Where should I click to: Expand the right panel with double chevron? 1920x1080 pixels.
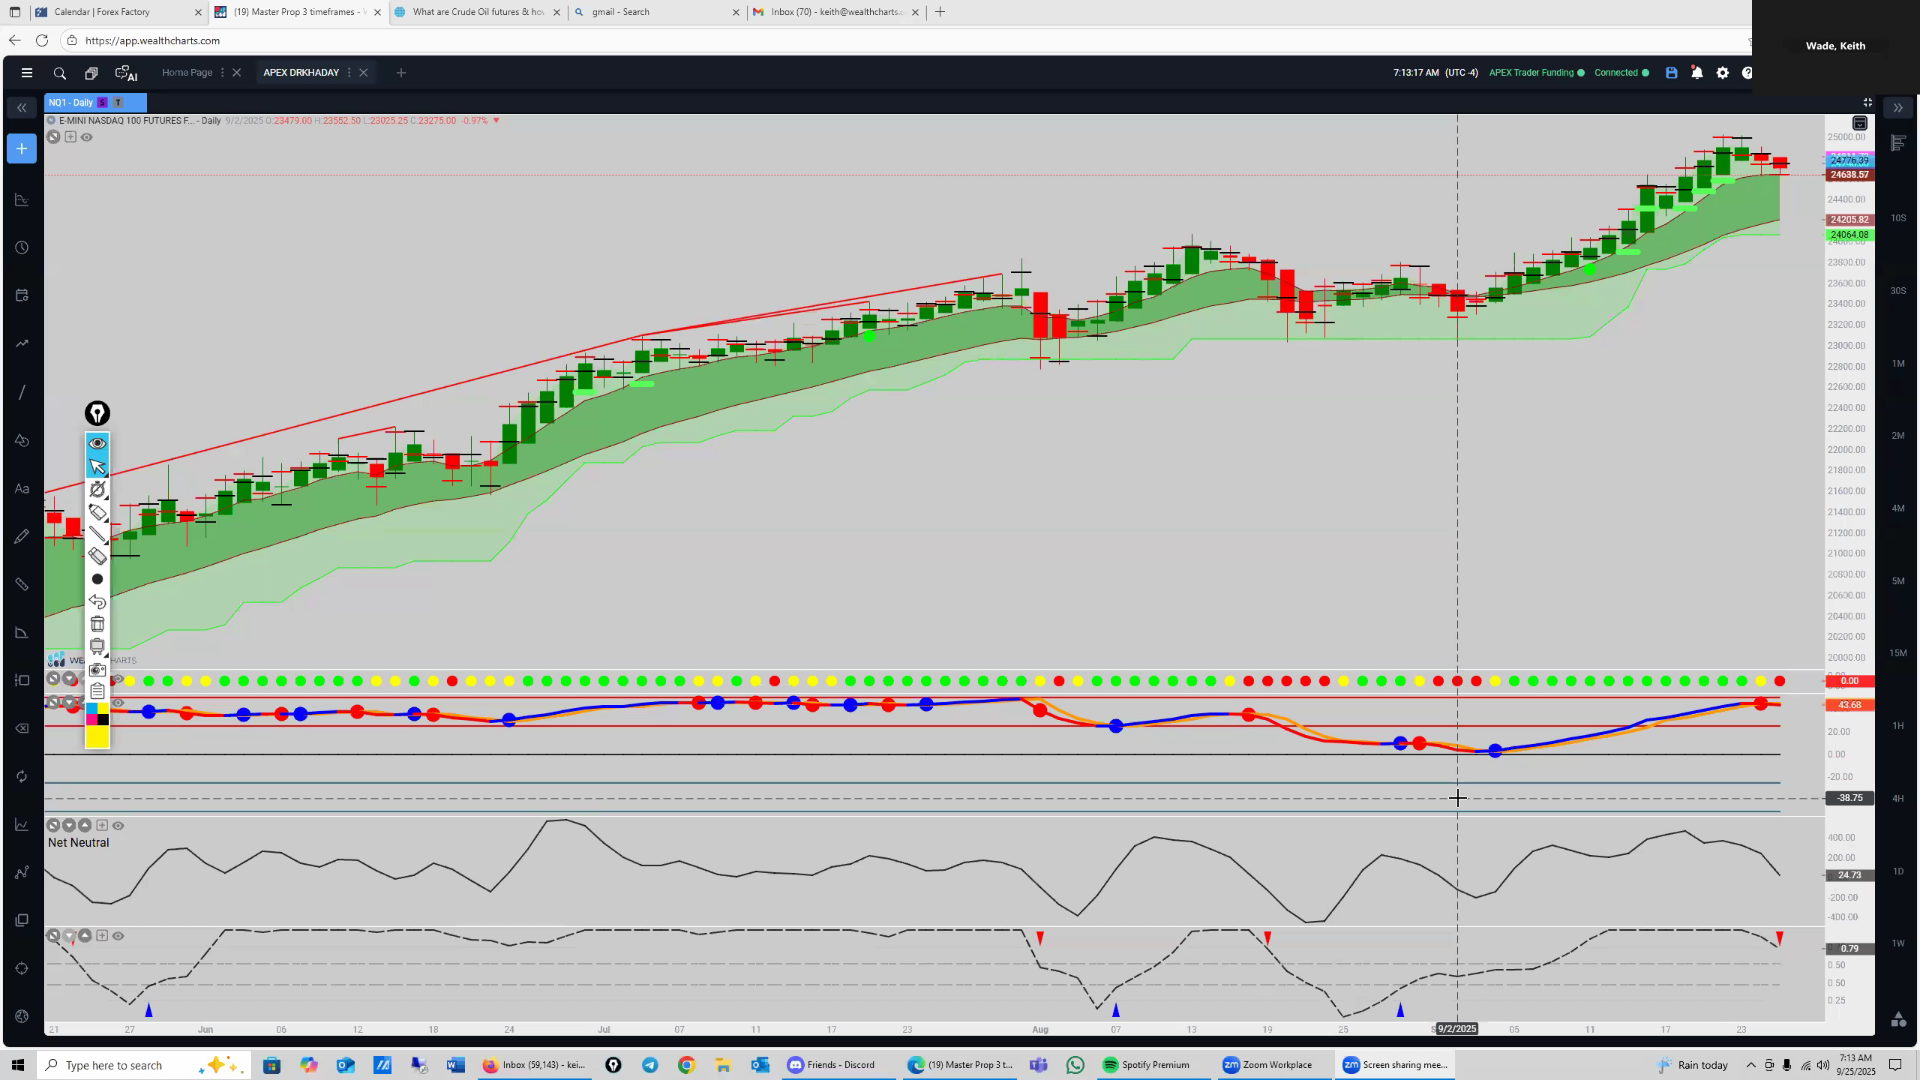(x=1897, y=107)
